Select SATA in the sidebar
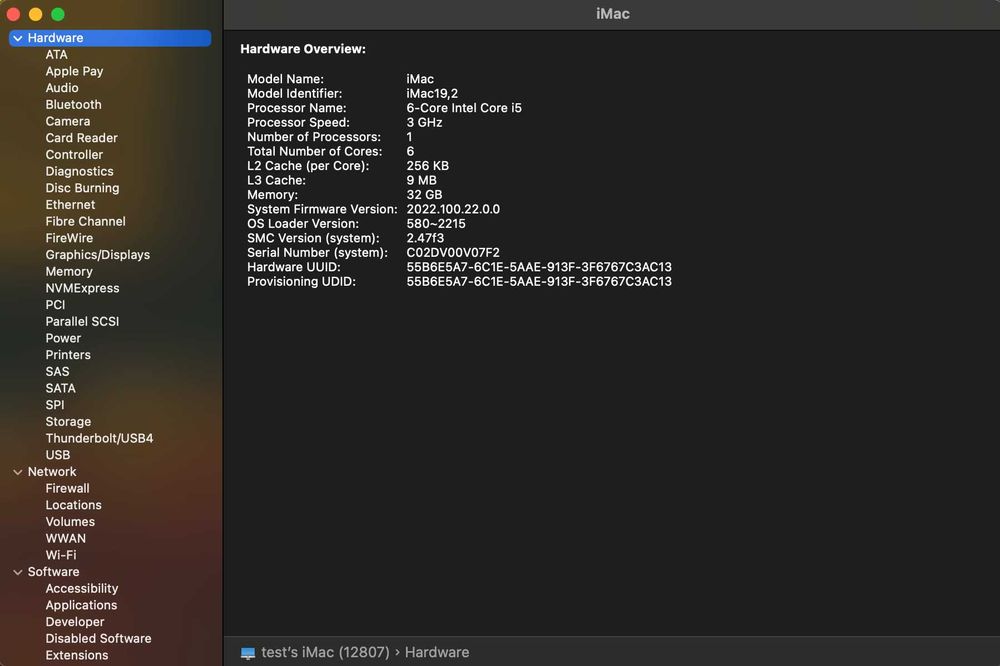 point(61,388)
